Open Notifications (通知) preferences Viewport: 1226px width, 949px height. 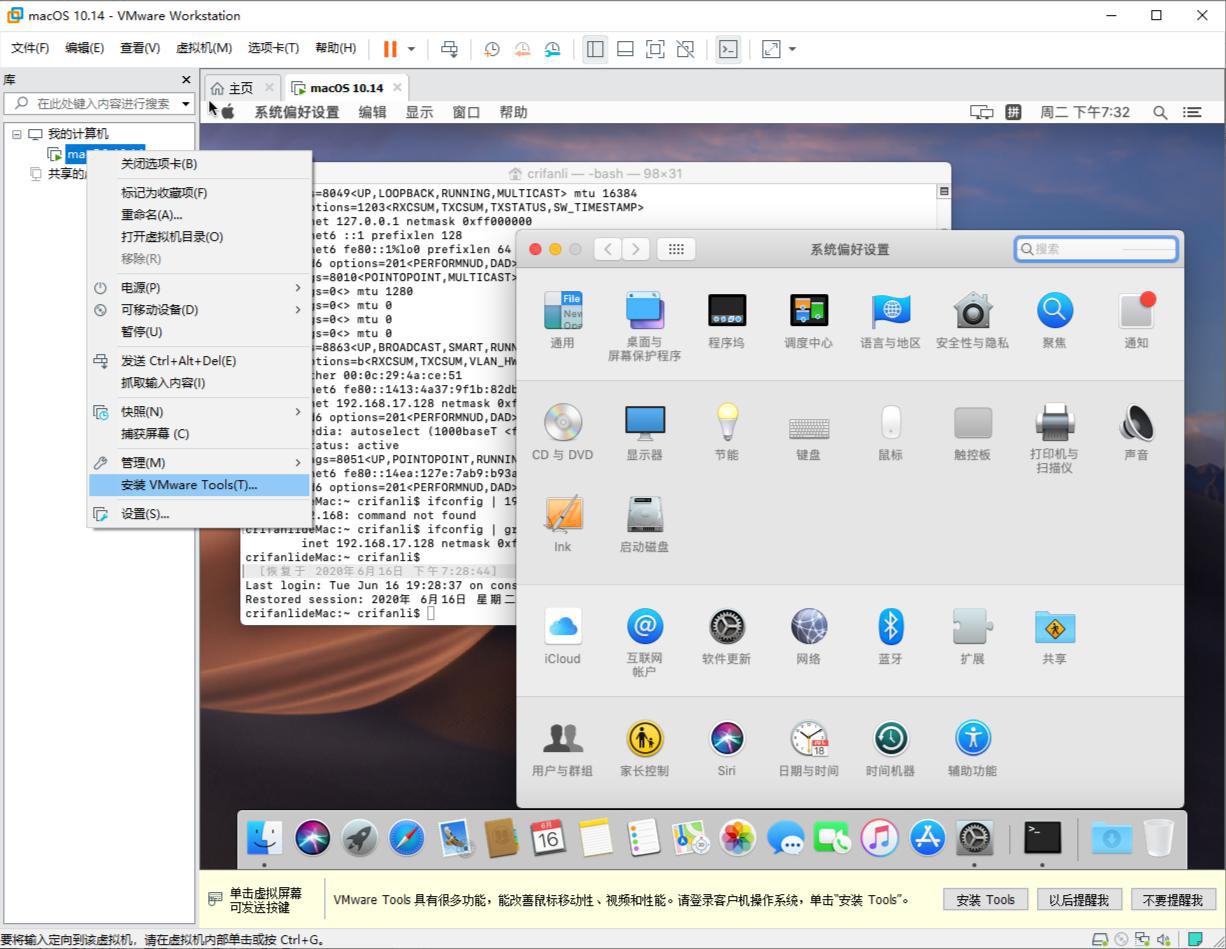click(1136, 311)
